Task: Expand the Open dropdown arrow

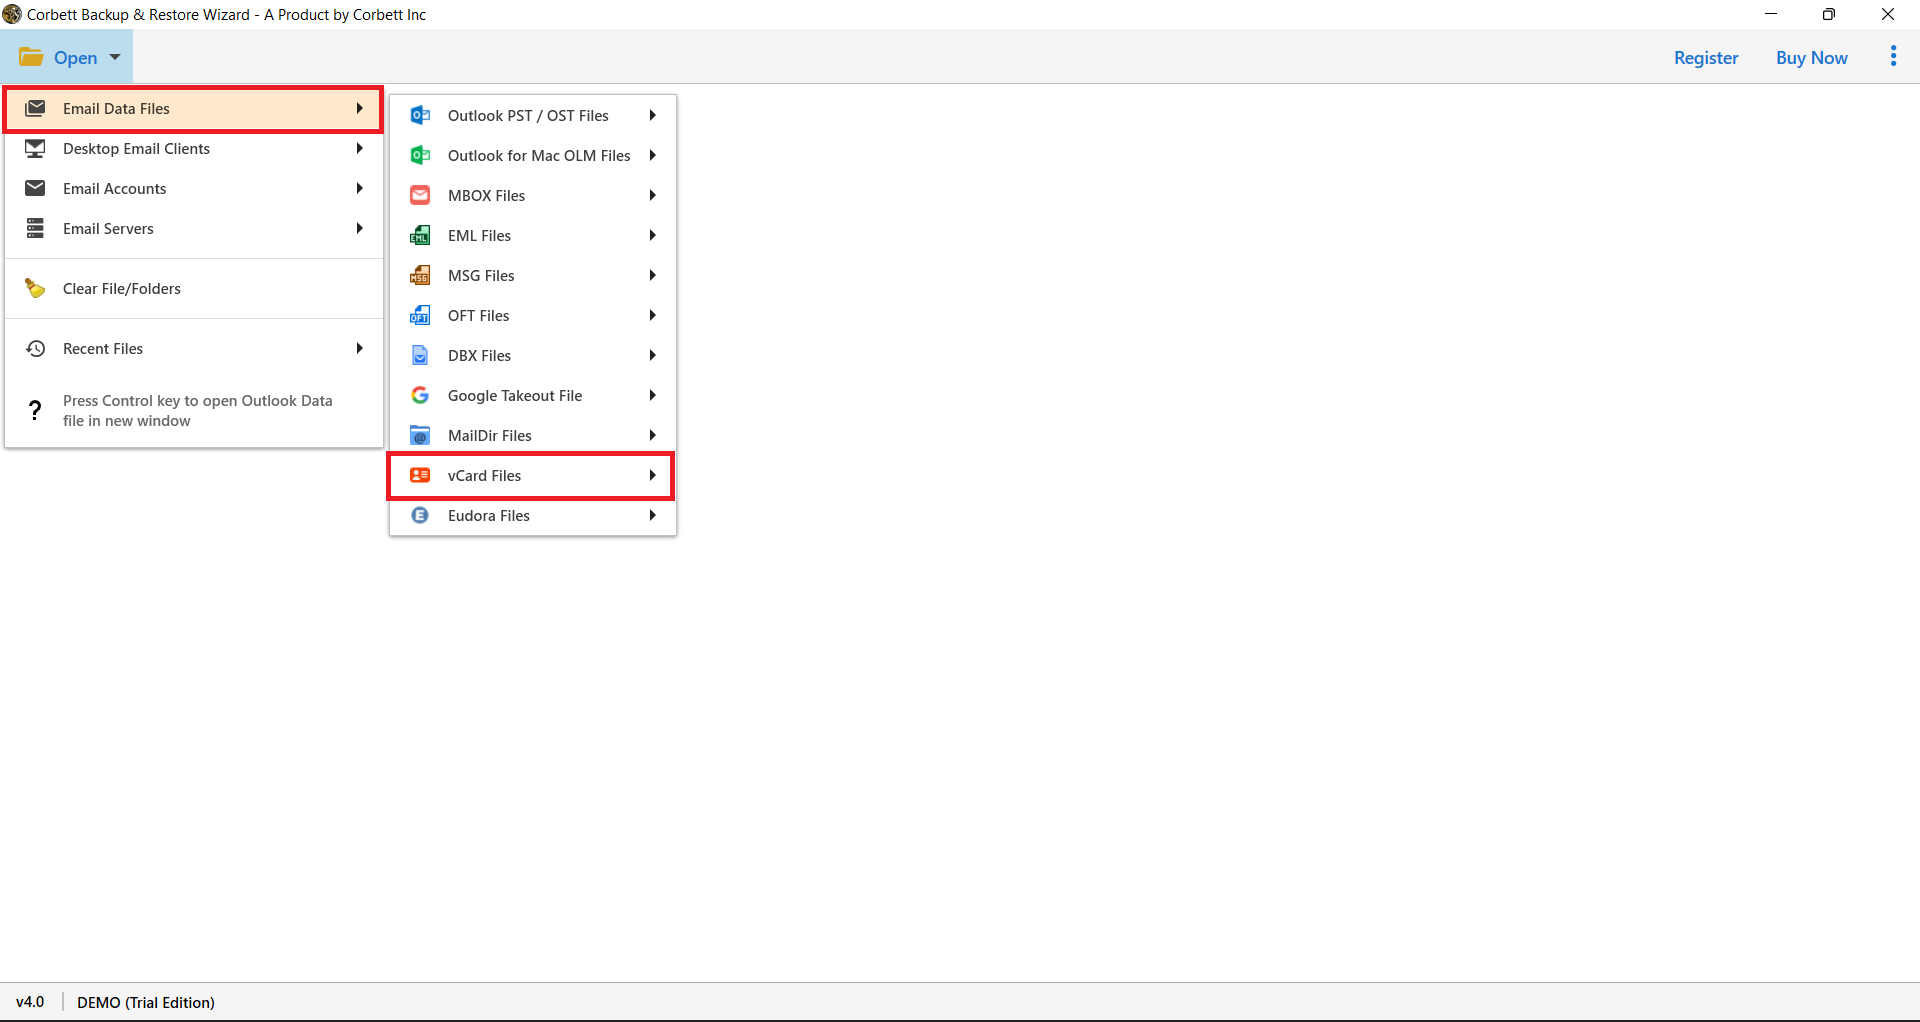Action: tap(115, 57)
